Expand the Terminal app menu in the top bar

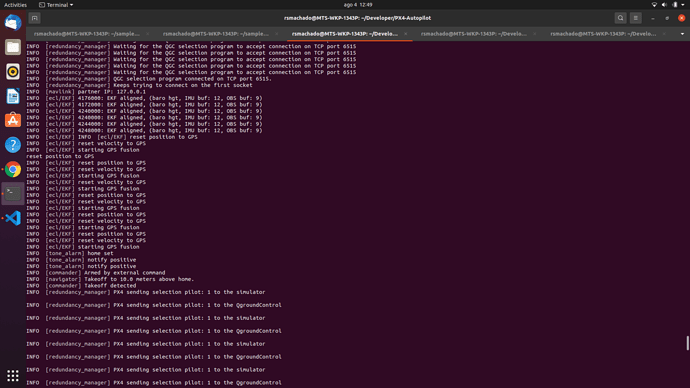tap(56, 5)
